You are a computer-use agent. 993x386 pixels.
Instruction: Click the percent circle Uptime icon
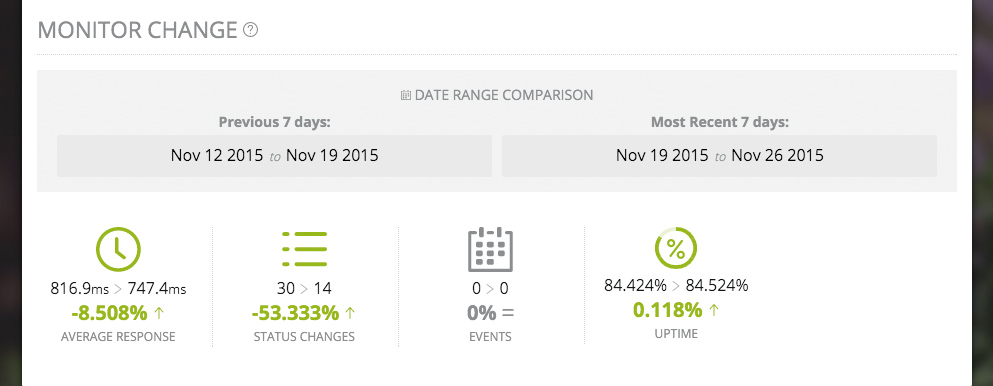676,248
